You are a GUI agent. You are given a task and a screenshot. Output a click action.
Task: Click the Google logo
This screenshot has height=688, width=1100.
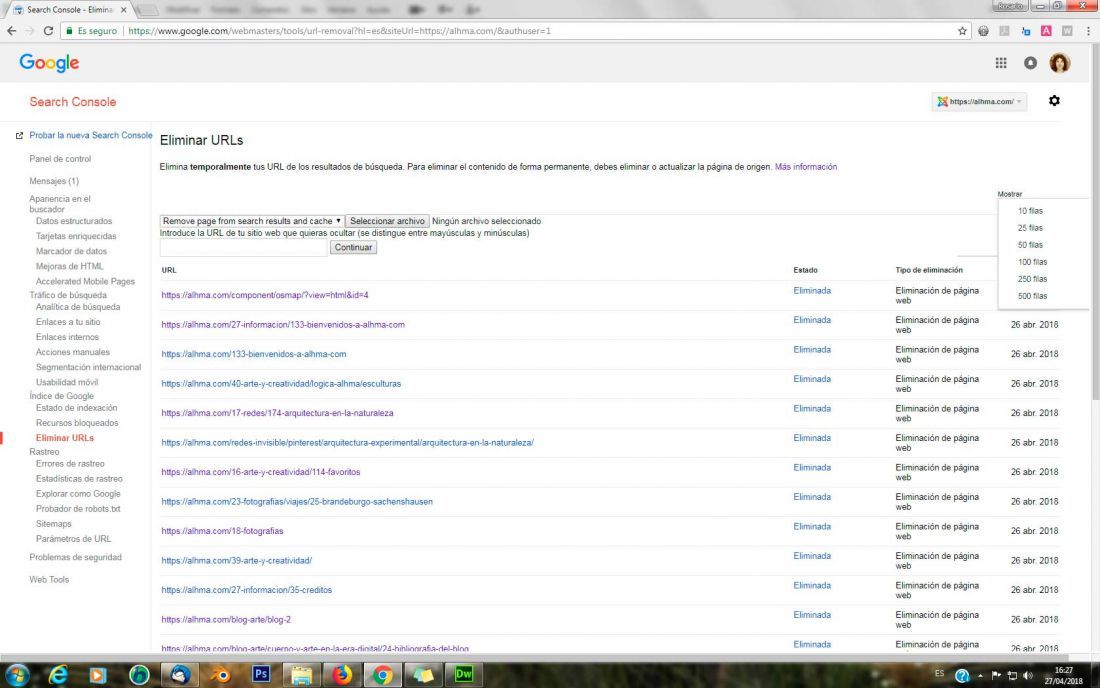pos(49,62)
